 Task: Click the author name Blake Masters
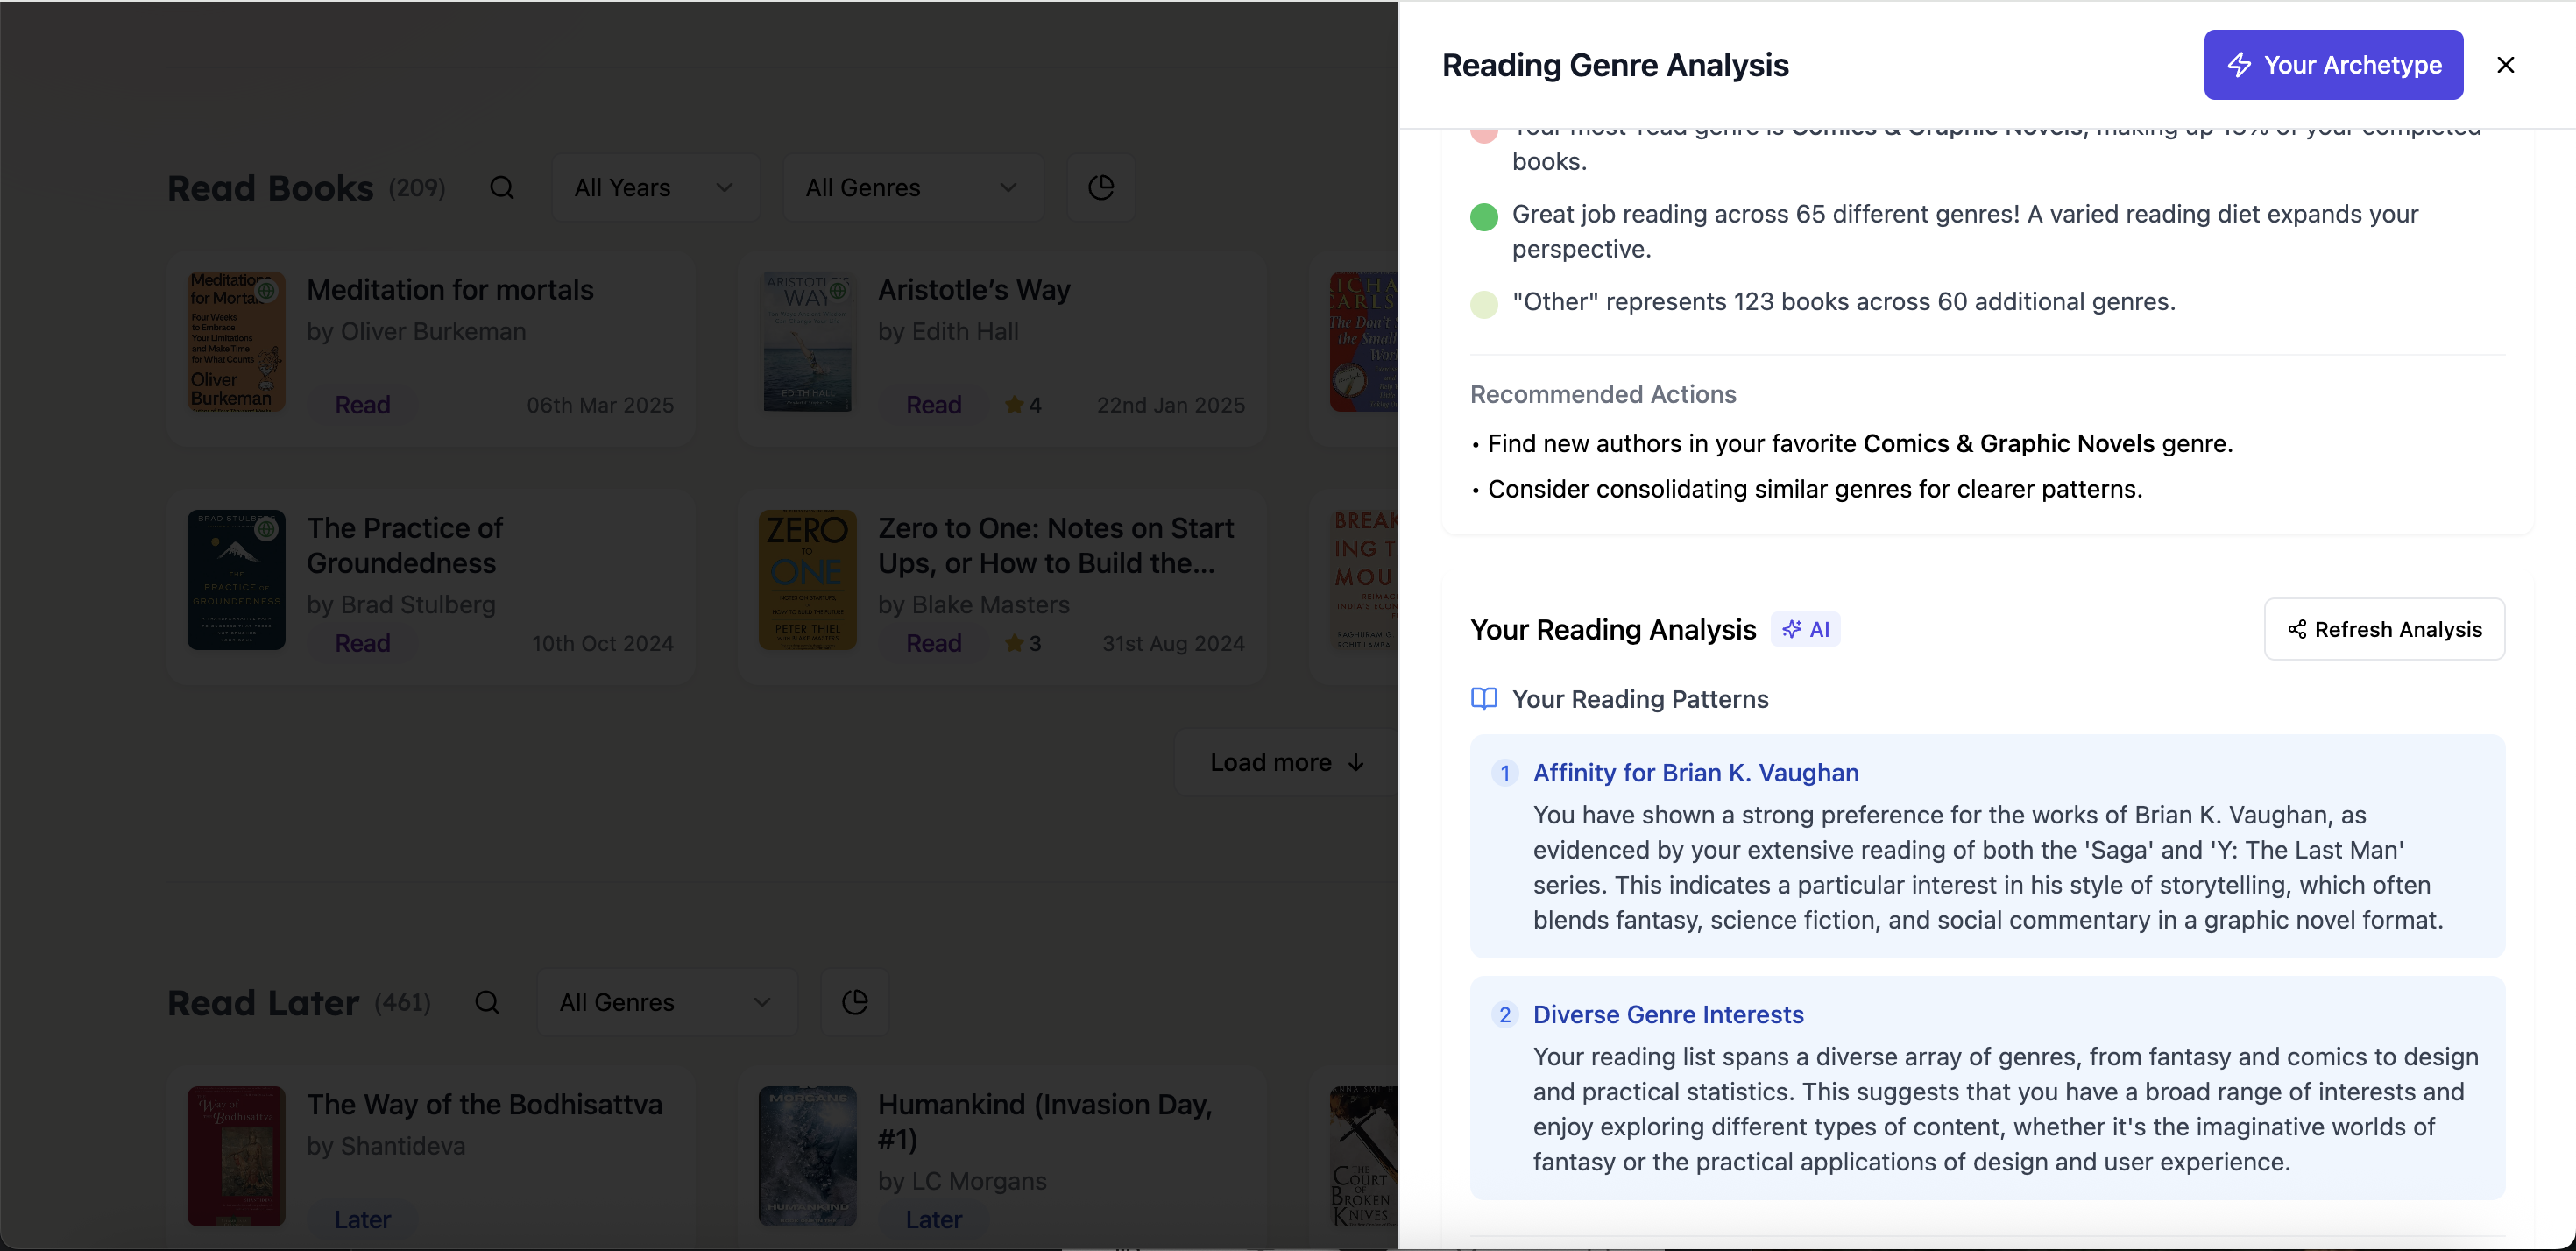[990, 605]
